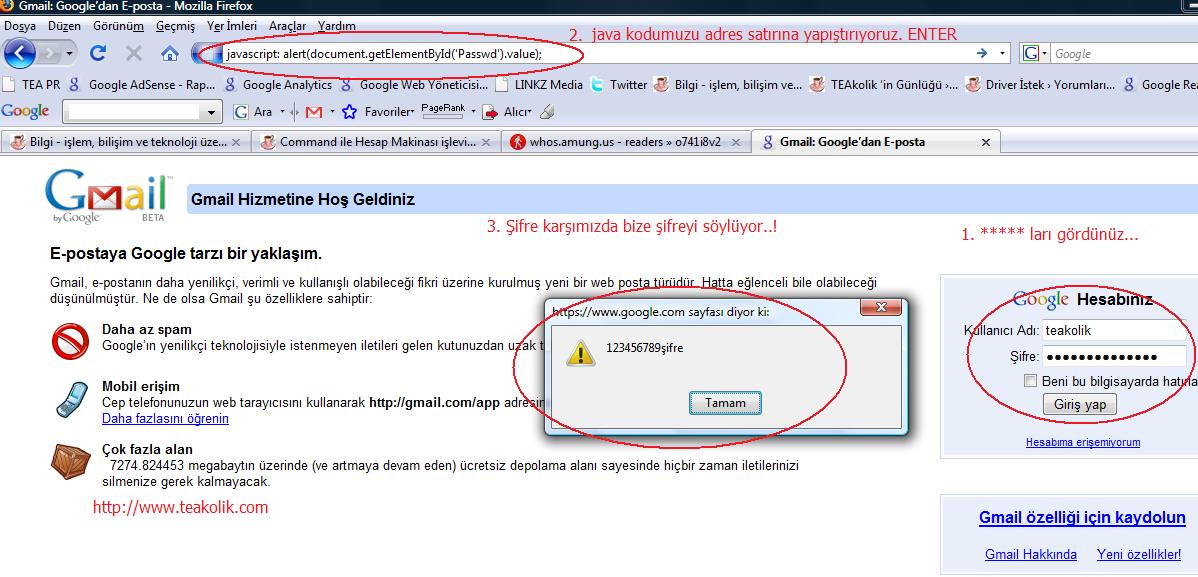Open the Gmail icon on Google Toolbar

(313, 112)
